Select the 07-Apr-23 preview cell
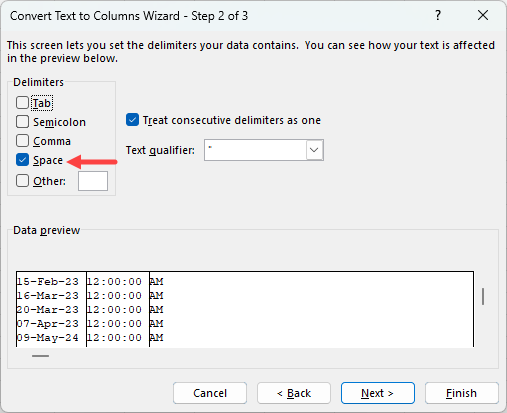507x413 pixels. [48, 324]
